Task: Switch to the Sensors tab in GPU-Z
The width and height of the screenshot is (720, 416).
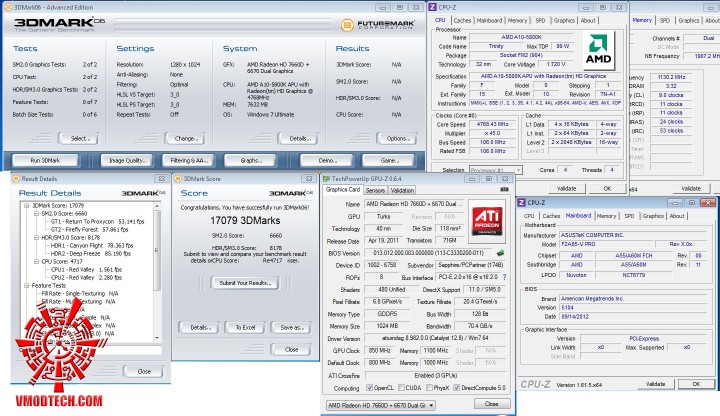Action: 375,189
